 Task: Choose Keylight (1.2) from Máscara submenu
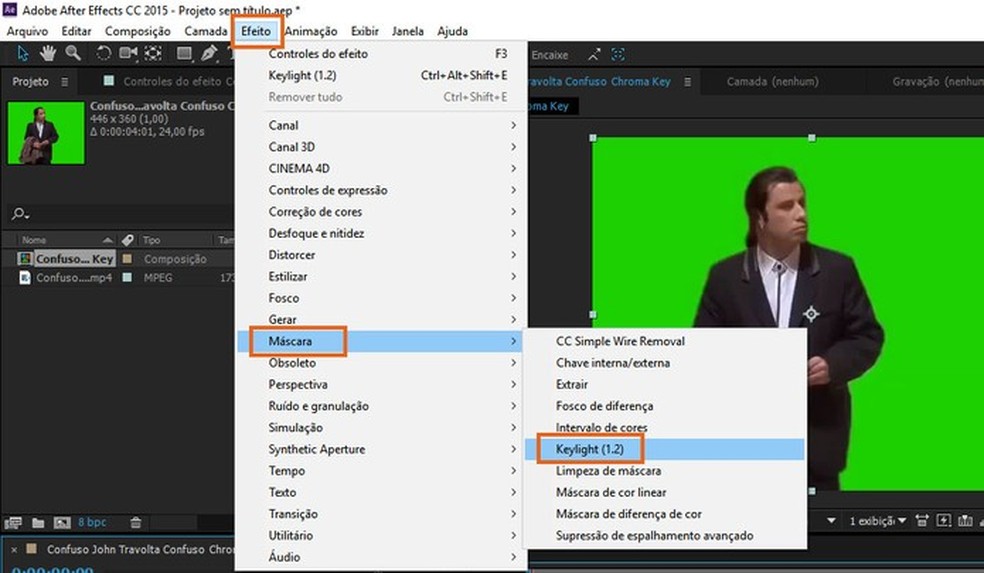pos(588,449)
